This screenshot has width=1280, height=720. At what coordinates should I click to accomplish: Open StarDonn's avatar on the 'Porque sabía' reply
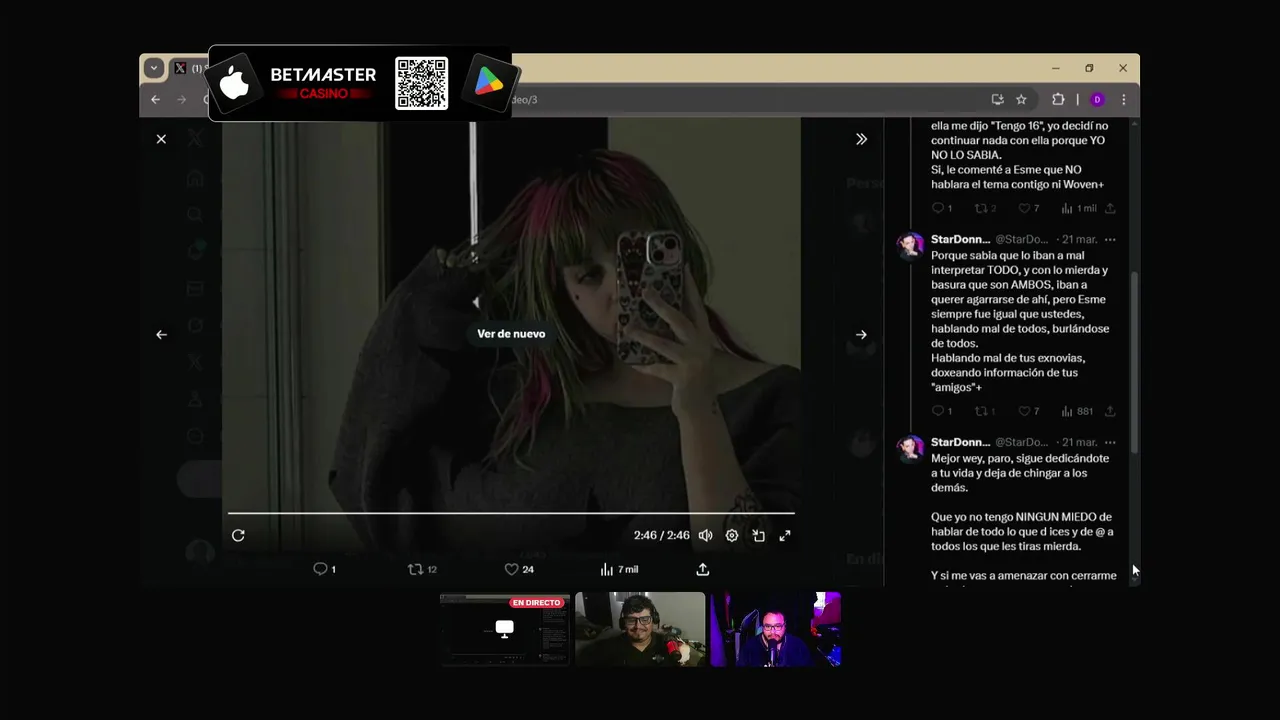pyautogui.click(x=910, y=246)
